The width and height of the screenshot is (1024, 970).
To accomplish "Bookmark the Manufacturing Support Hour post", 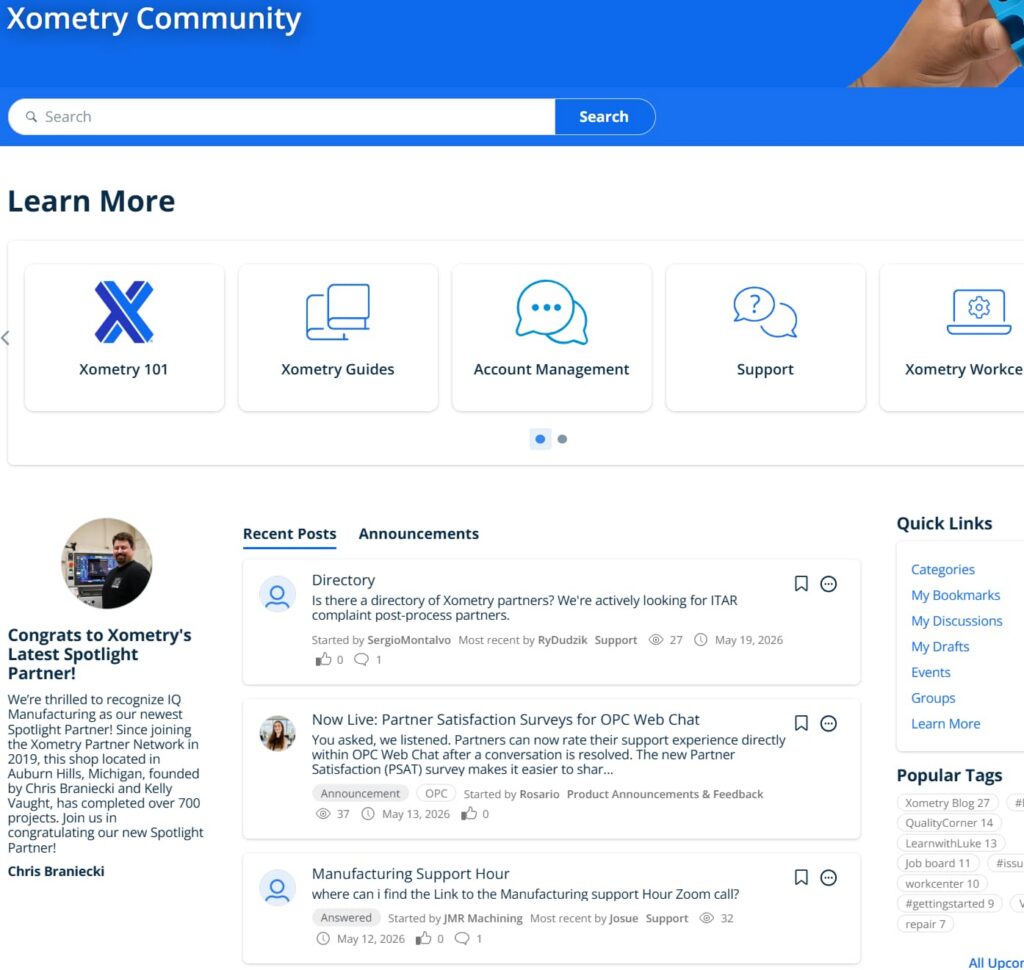I will click(801, 877).
